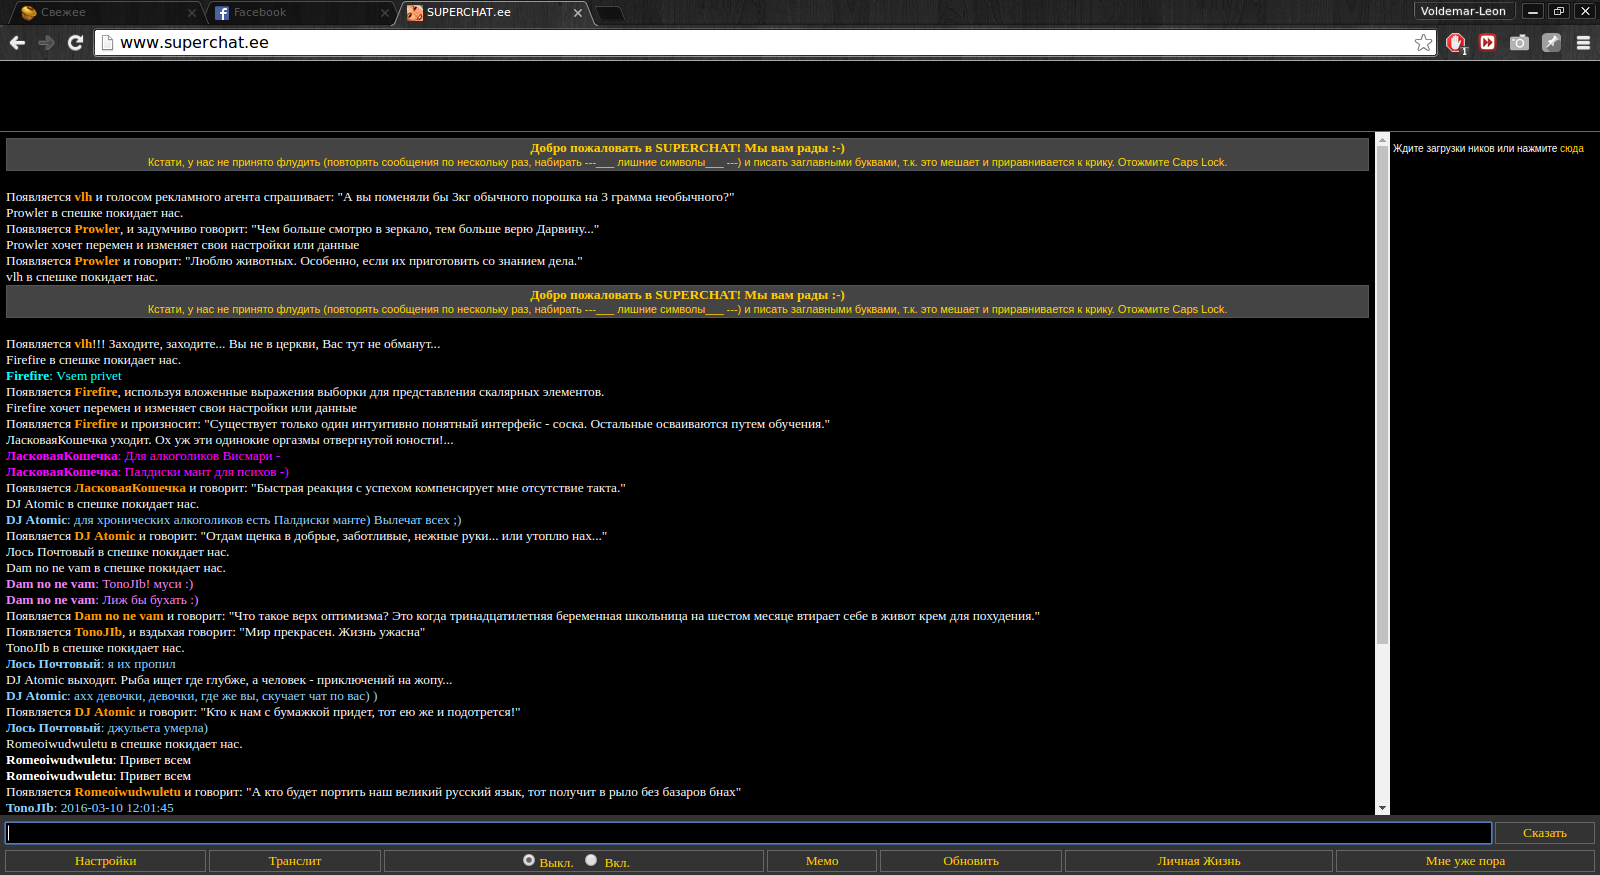
Task: Open the Chrome hamburger menu
Action: point(1583,43)
